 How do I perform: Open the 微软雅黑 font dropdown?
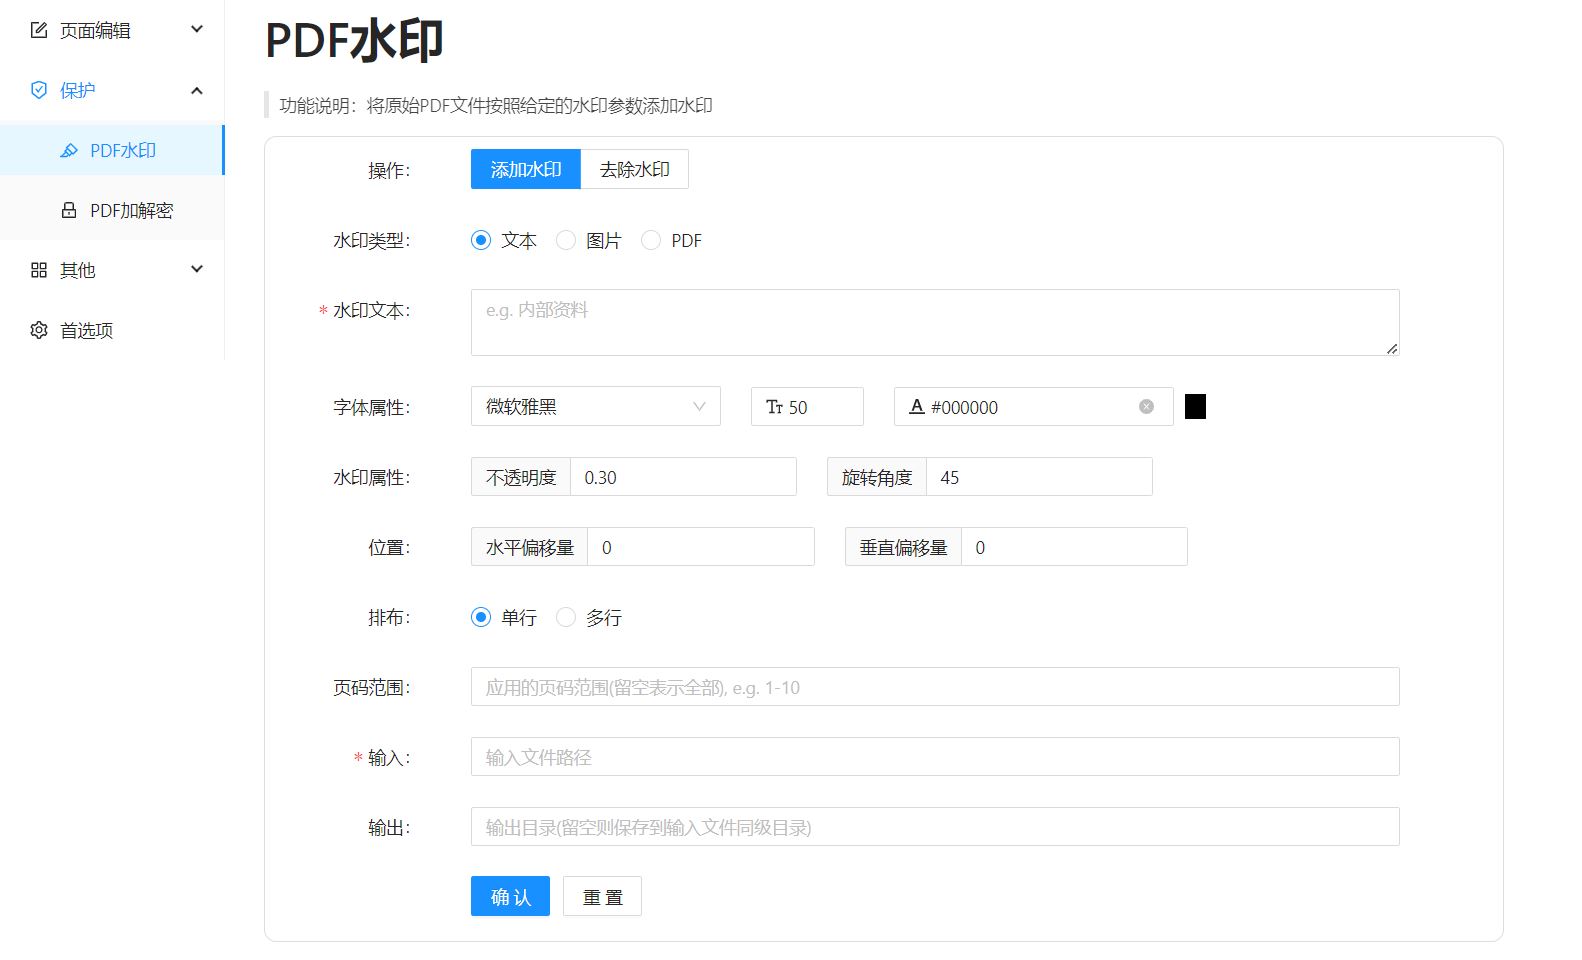[x=596, y=406]
